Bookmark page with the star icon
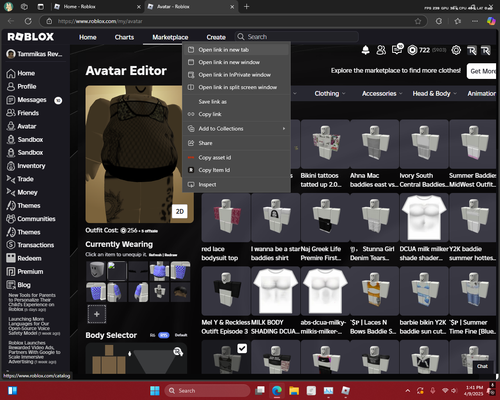Screen dimensions: 500x400 click(x=418, y=21)
